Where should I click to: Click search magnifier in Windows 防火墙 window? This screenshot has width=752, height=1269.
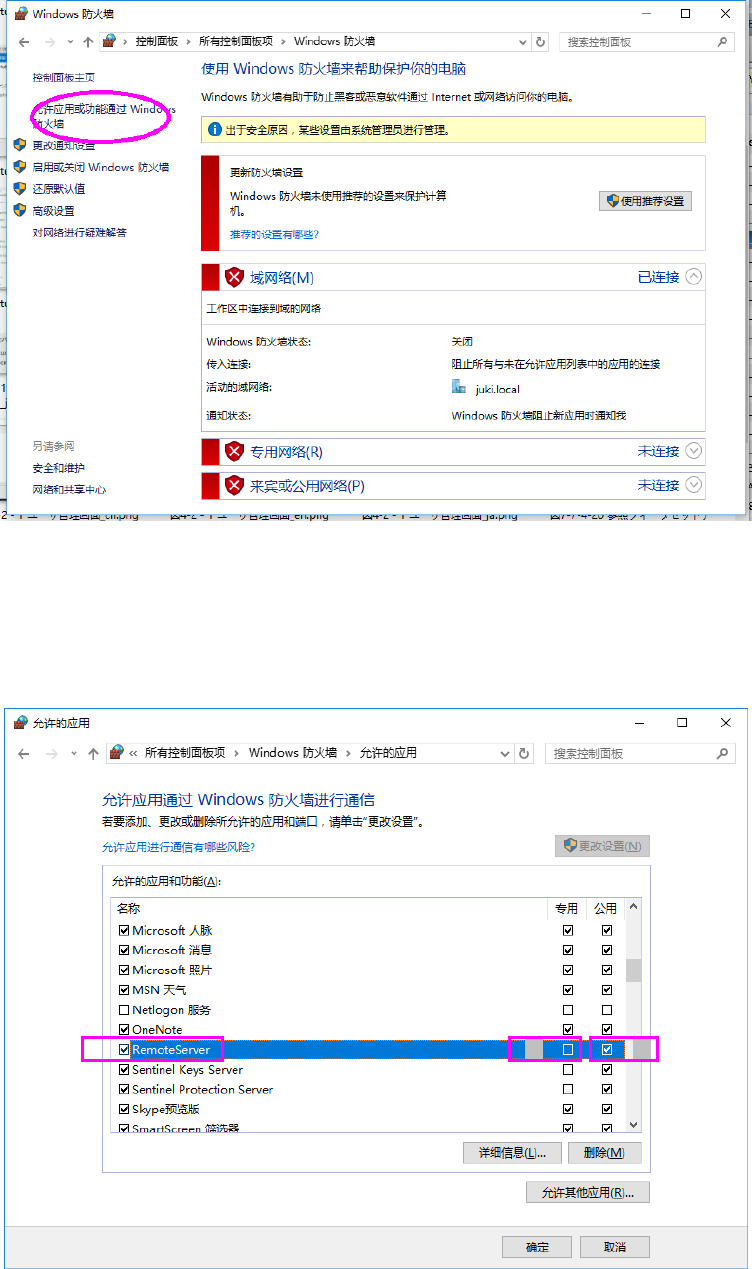[722, 42]
